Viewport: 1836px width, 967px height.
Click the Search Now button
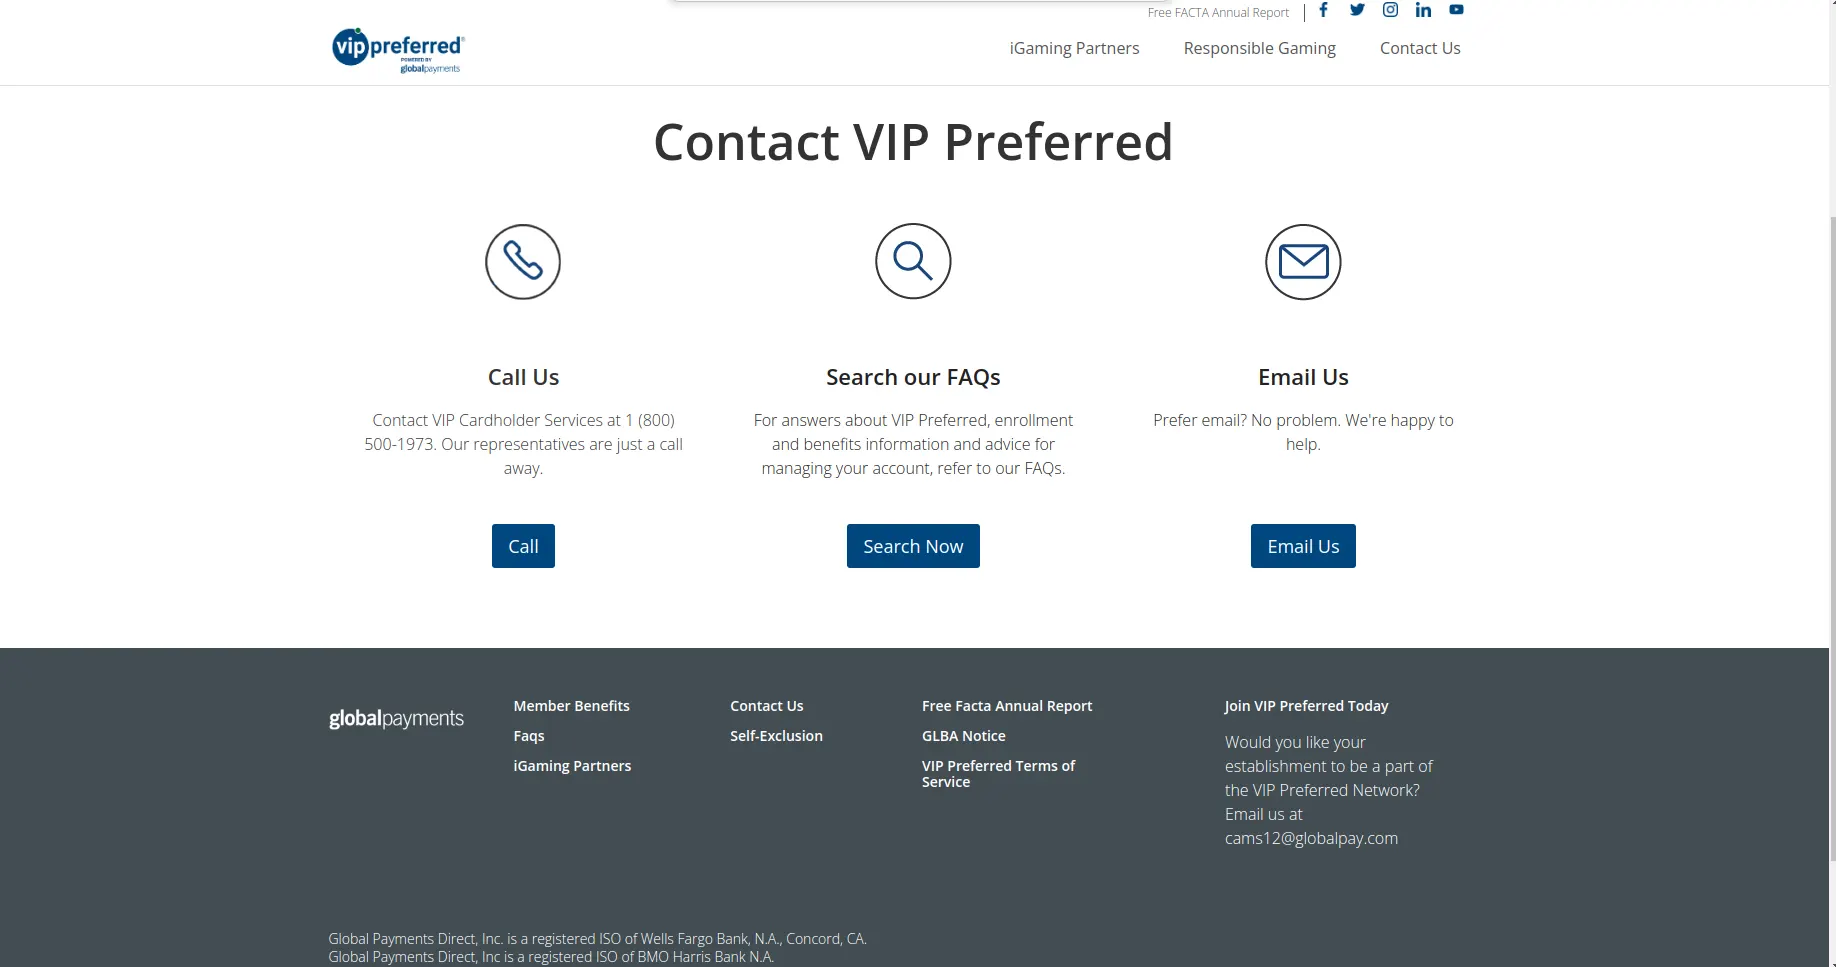coord(913,546)
